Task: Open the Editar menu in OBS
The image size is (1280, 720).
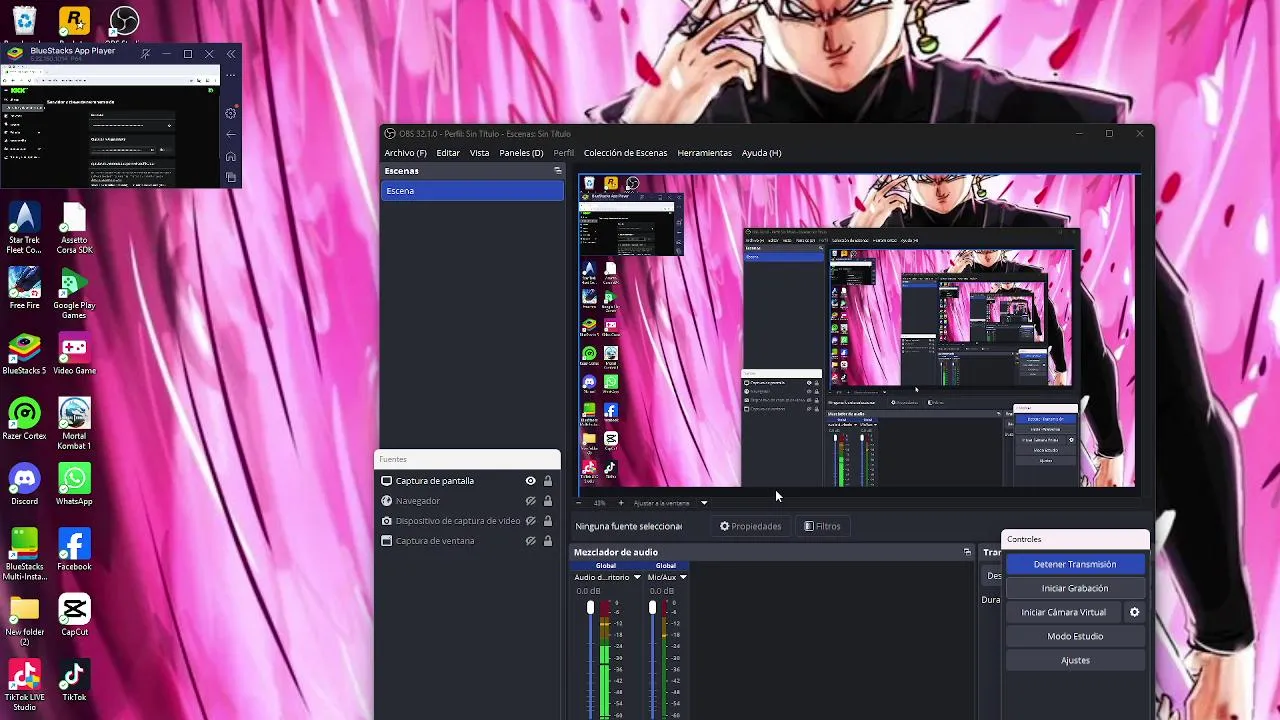Action: tap(448, 153)
